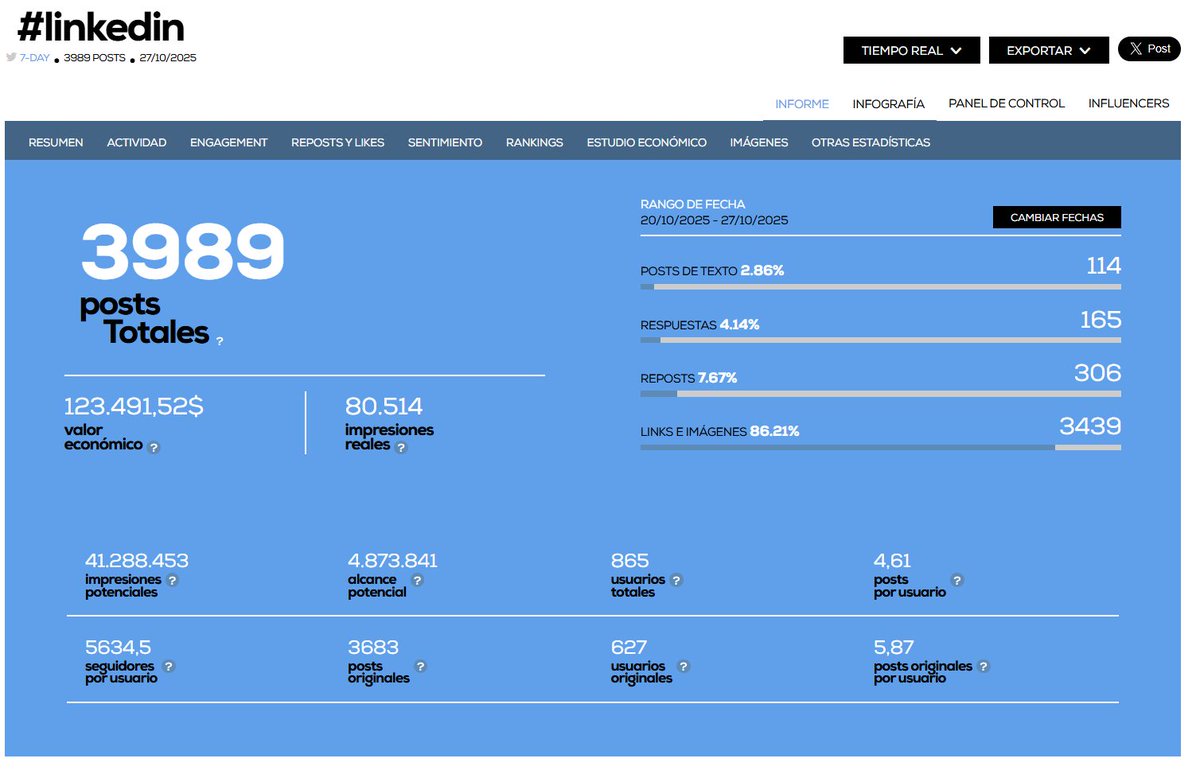Open help for impresiones potenciales

coord(172,580)
